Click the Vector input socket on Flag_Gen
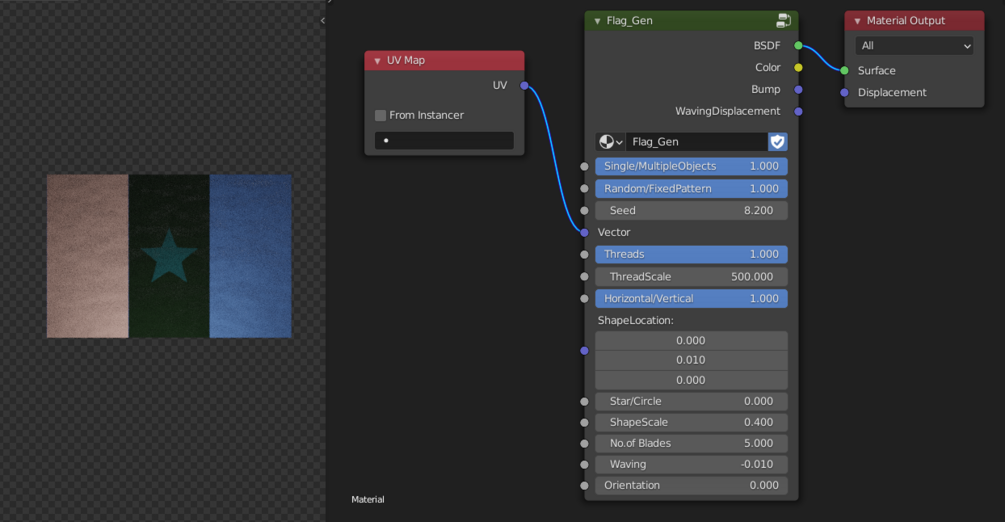 tap(584, 232)
